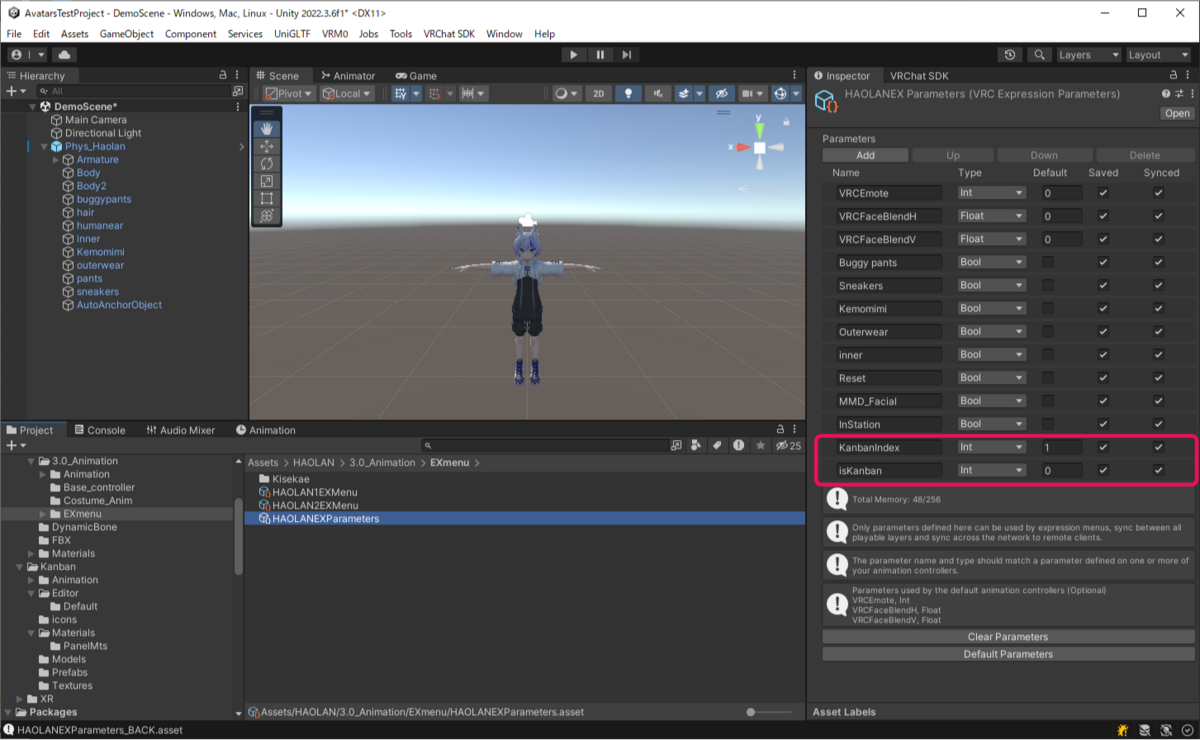Viewport: 1200px width, 740px height.
Task: Toggle scene audio mute icon
Action: click(x=658, y=93)
